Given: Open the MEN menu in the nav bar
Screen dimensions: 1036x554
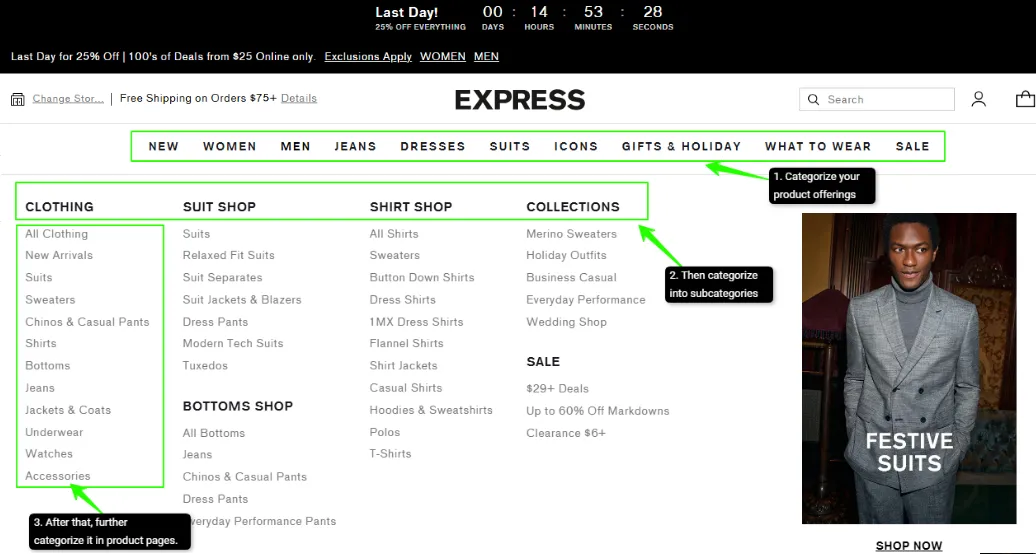Looking at the screenshot, I should pos(295,146).
